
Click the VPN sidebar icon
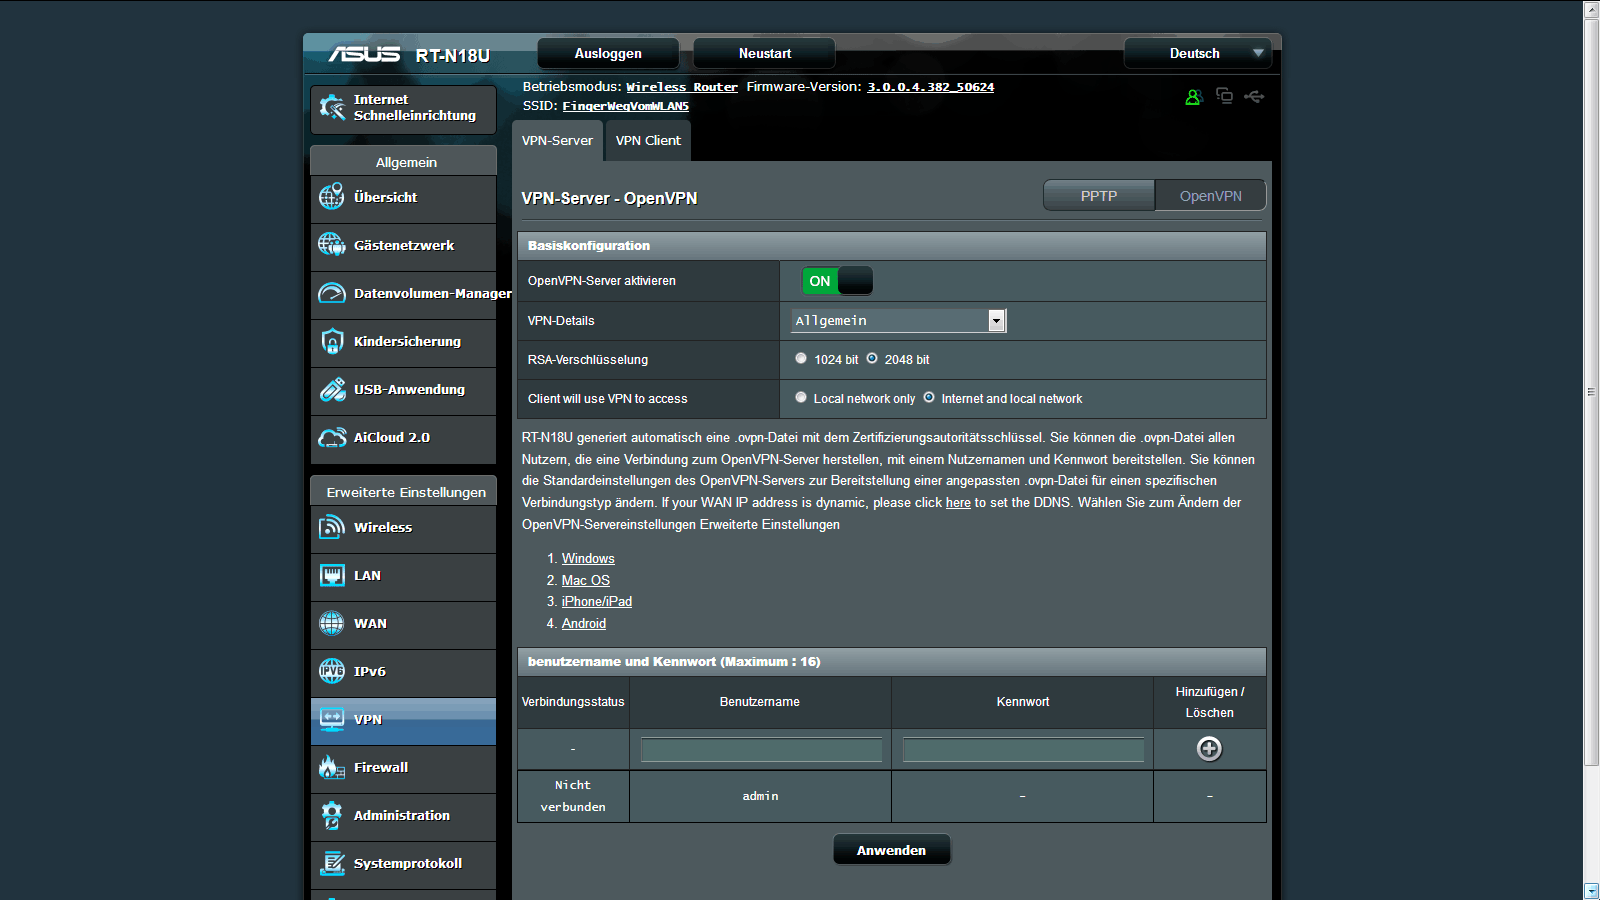pos(332,719)
